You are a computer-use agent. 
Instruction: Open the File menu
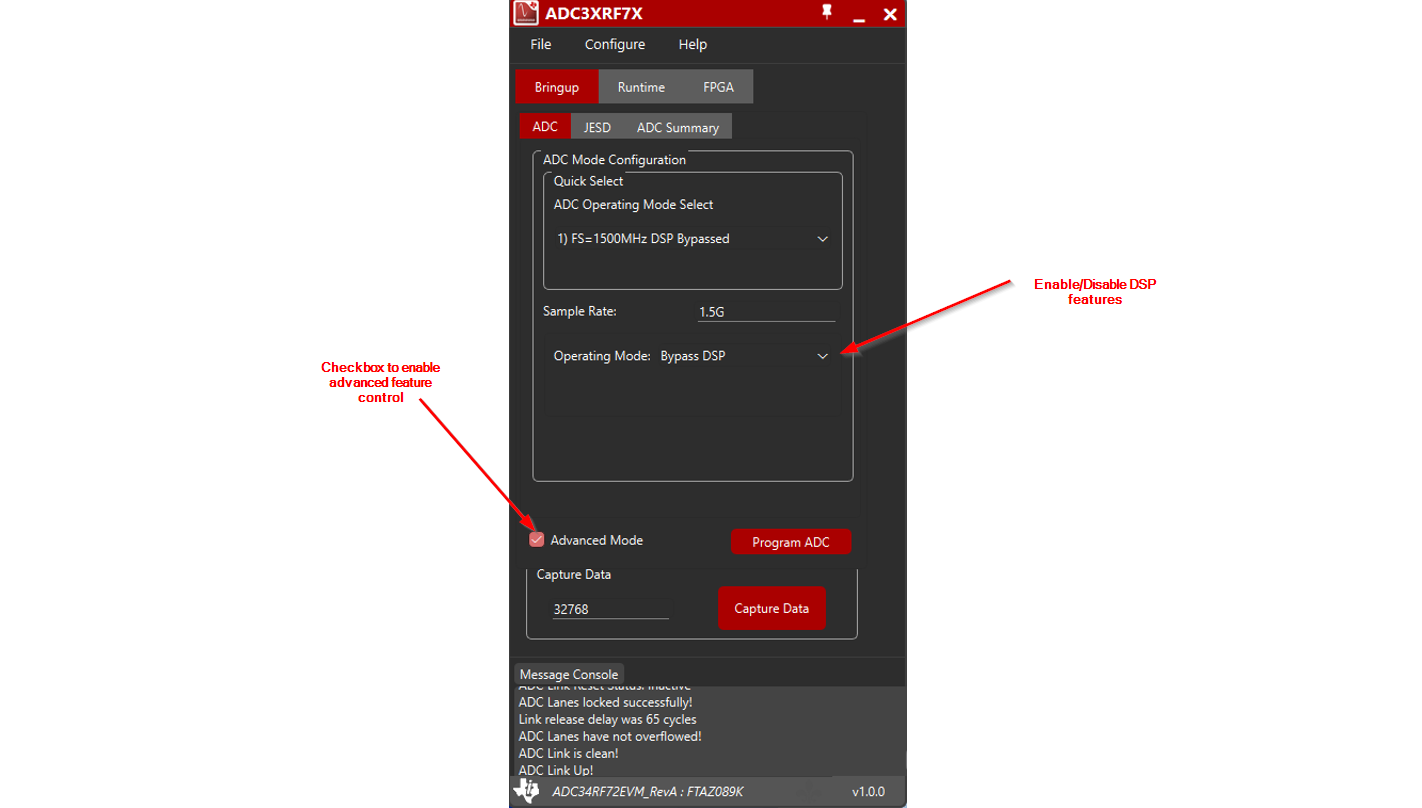tap(540, 44)
